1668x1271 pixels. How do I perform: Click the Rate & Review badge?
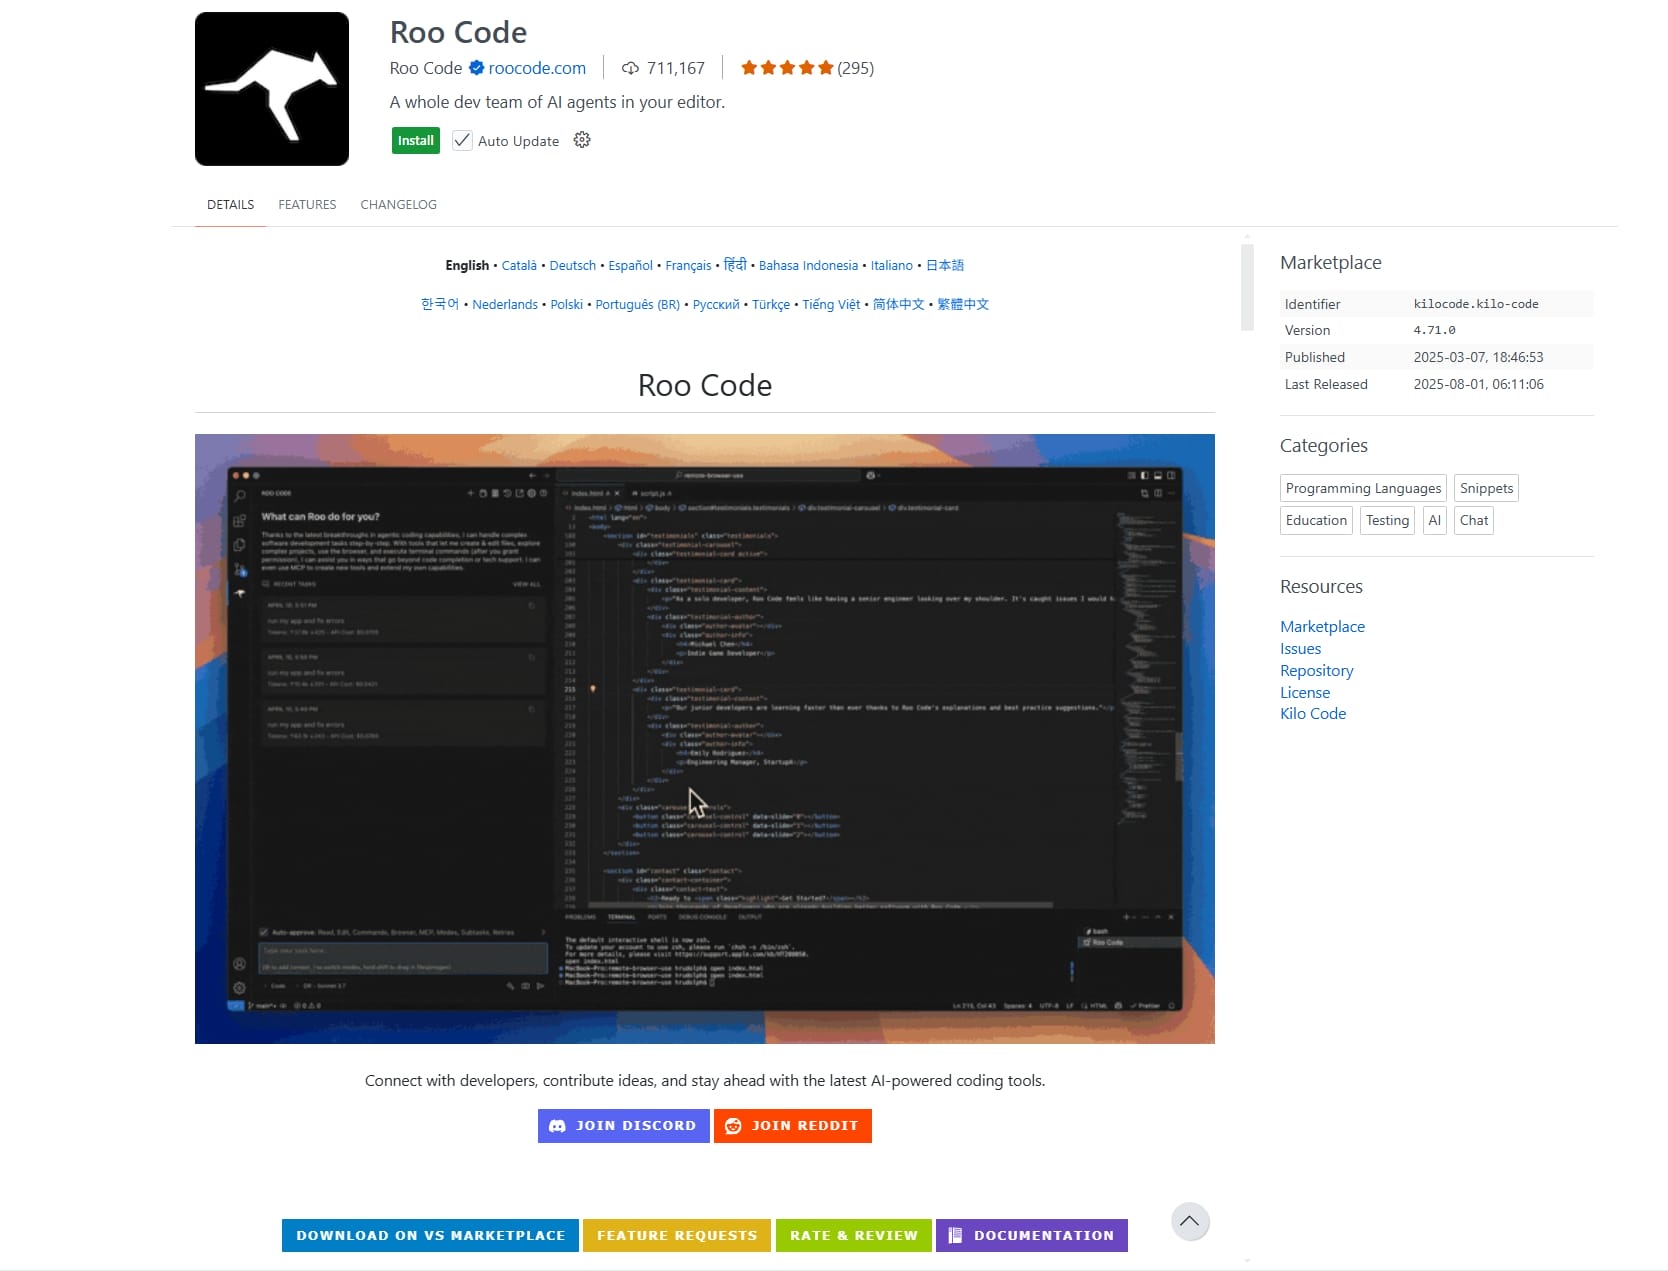pos(854,1235)
